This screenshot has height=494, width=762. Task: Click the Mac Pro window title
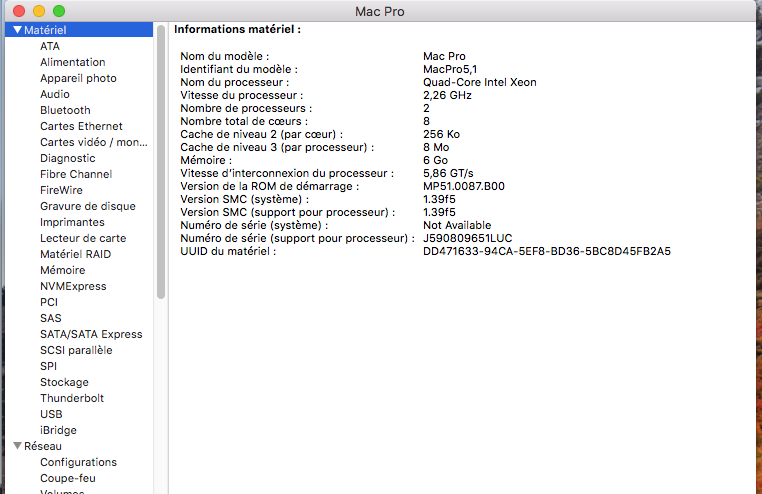pos(380,12)
